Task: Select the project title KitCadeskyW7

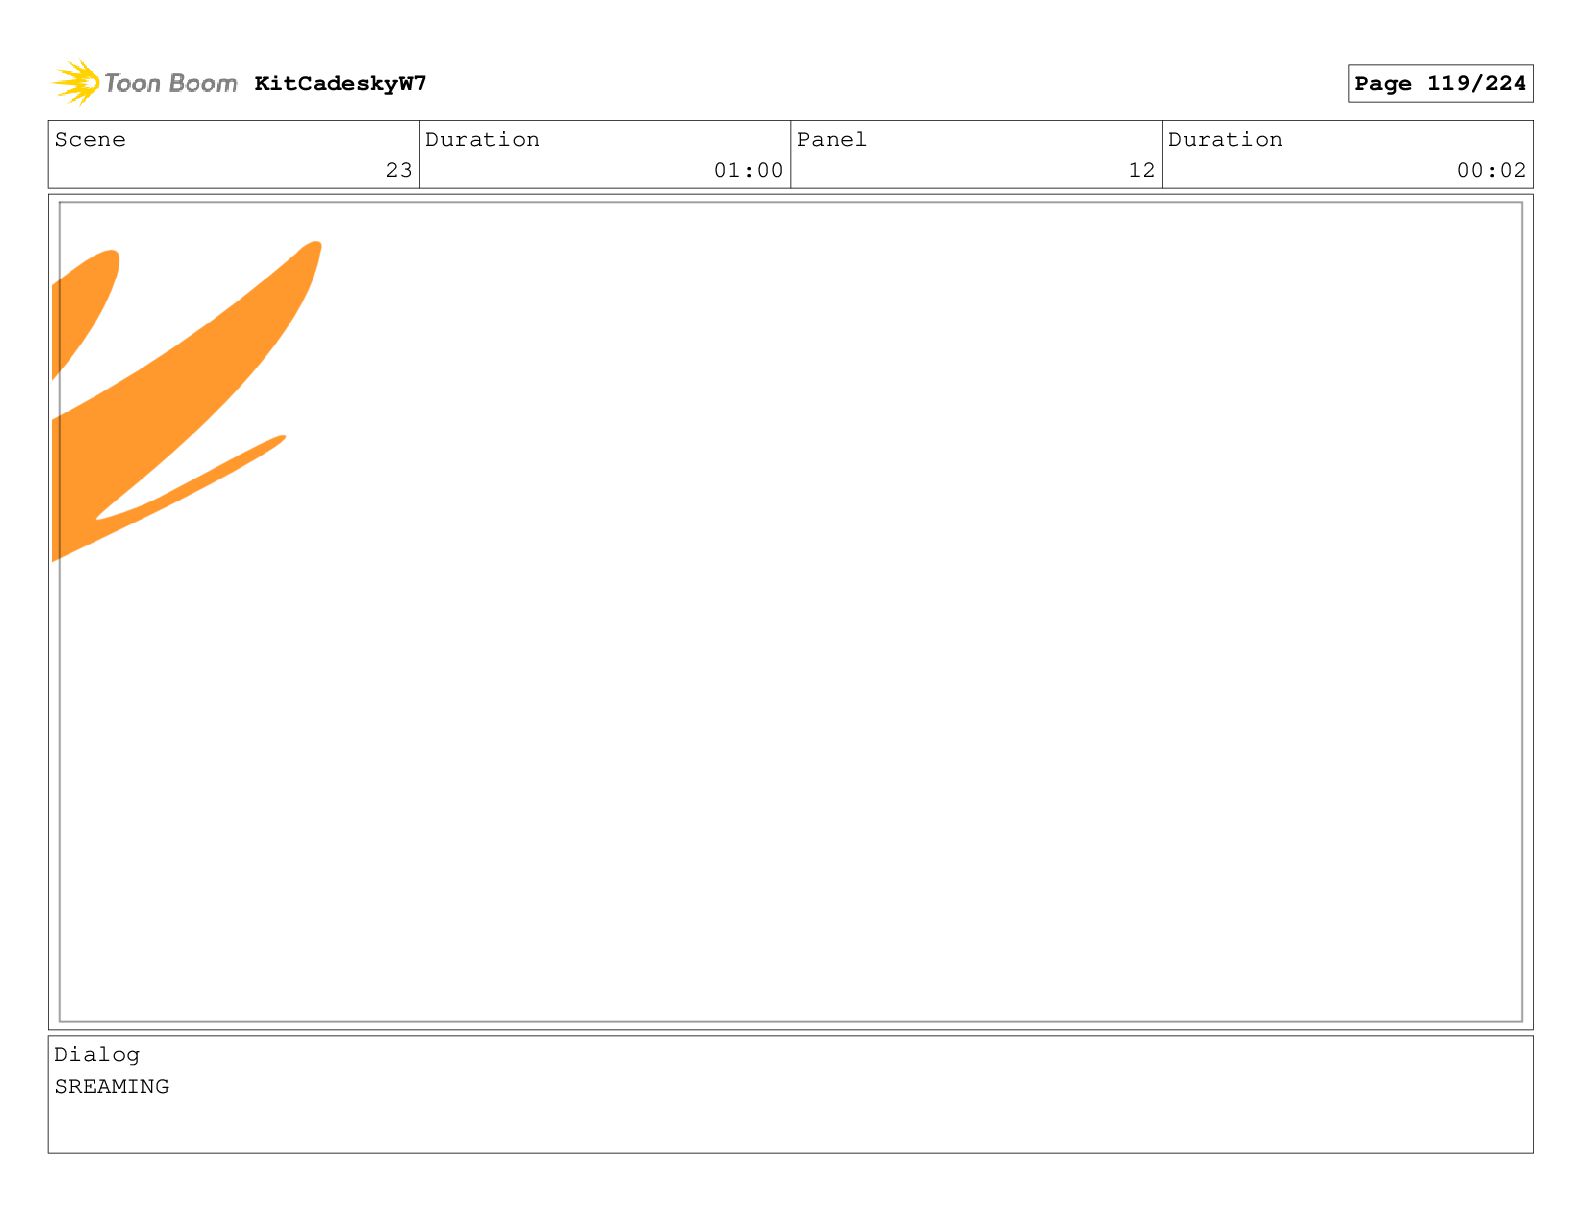Action: pos(340,83)
